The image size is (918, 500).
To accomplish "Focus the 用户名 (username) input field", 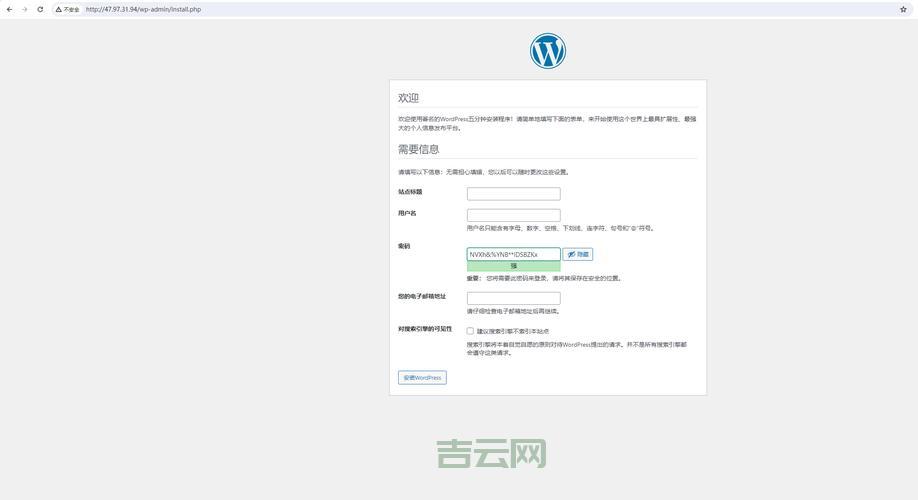I will coord(513,215).
